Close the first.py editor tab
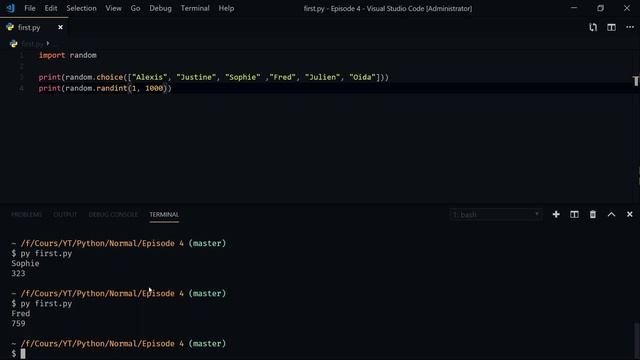This screenshot has width=640, height=360. (x=60, y=27)
